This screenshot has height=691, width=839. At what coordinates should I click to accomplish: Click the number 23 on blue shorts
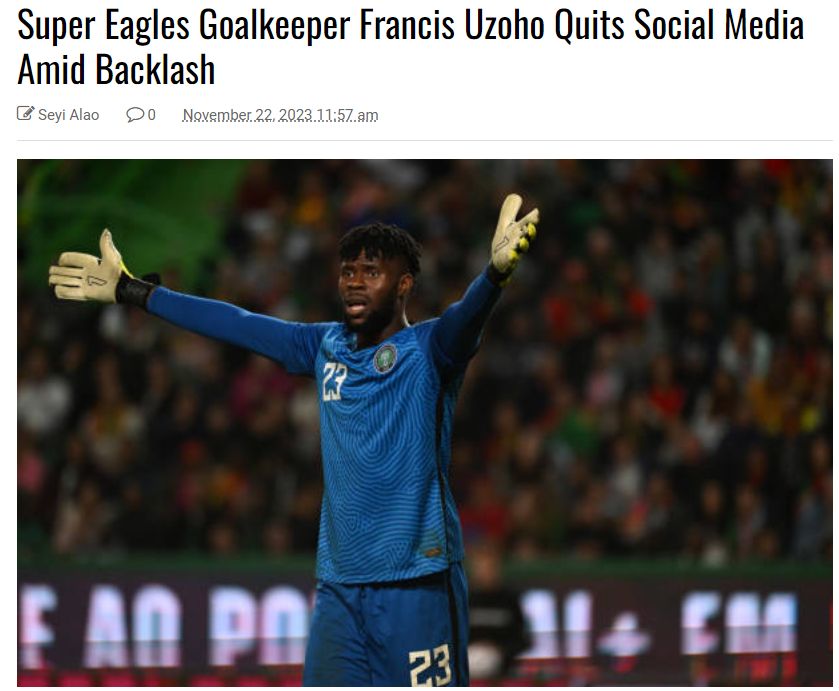(430, 665)
